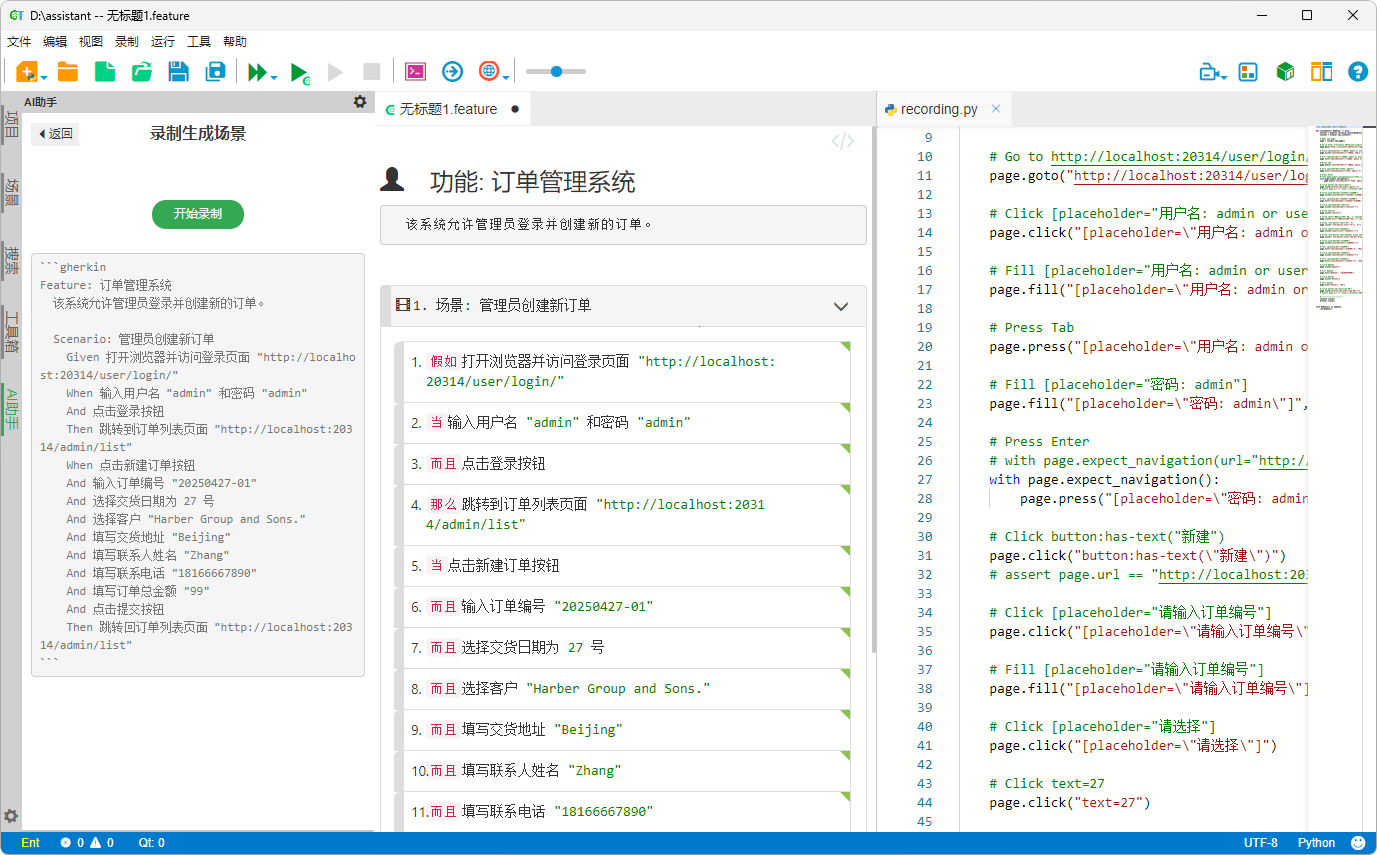Select step 5 点击新建订单按钮

coord(622,566)
